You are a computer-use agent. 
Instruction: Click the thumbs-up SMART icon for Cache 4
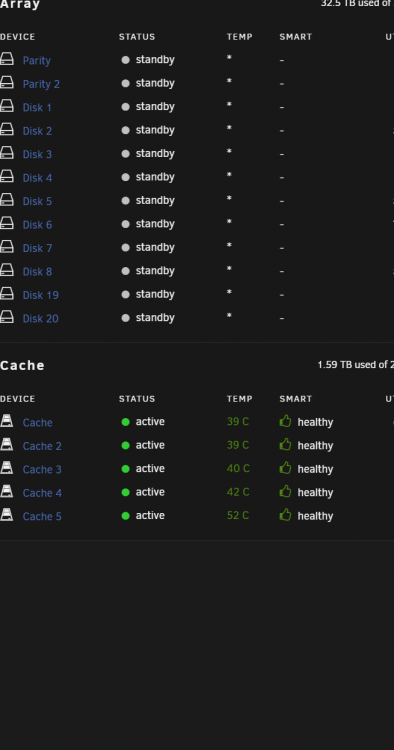285,491
